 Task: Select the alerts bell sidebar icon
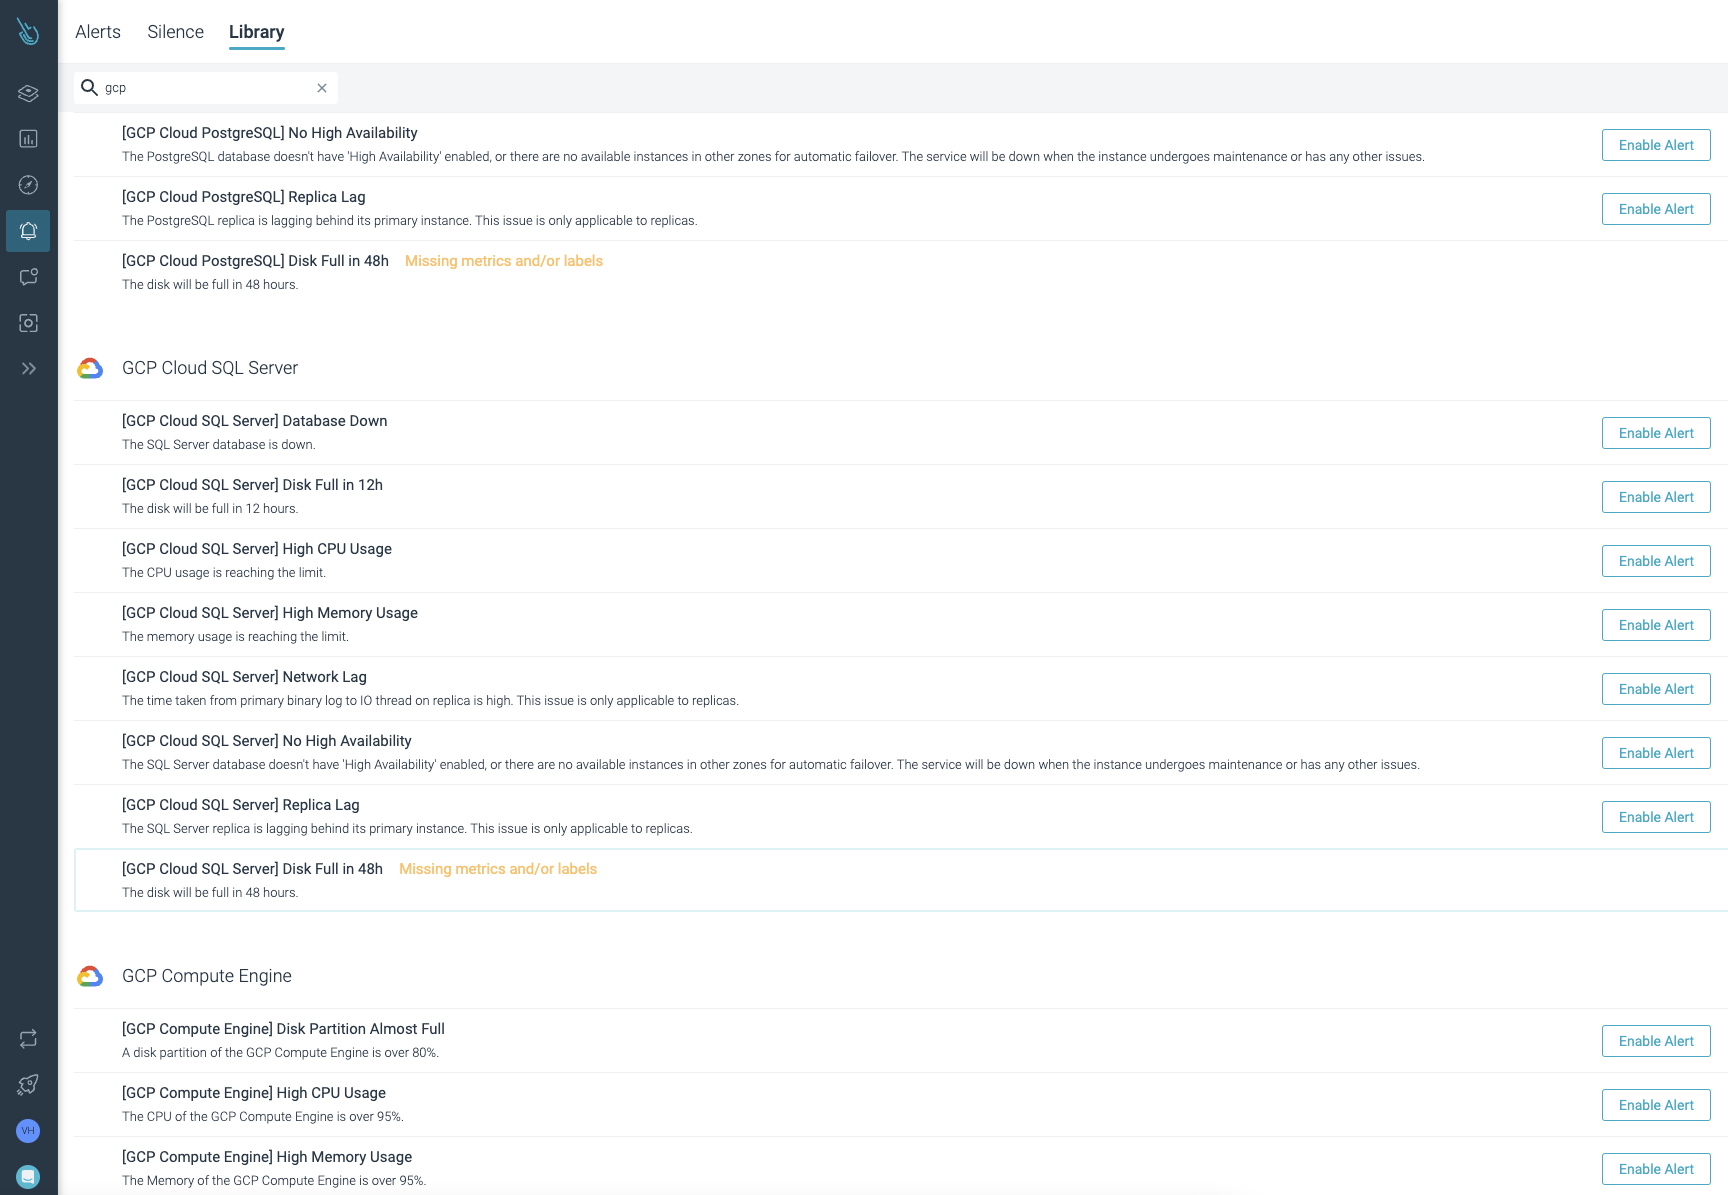point(28,231)
